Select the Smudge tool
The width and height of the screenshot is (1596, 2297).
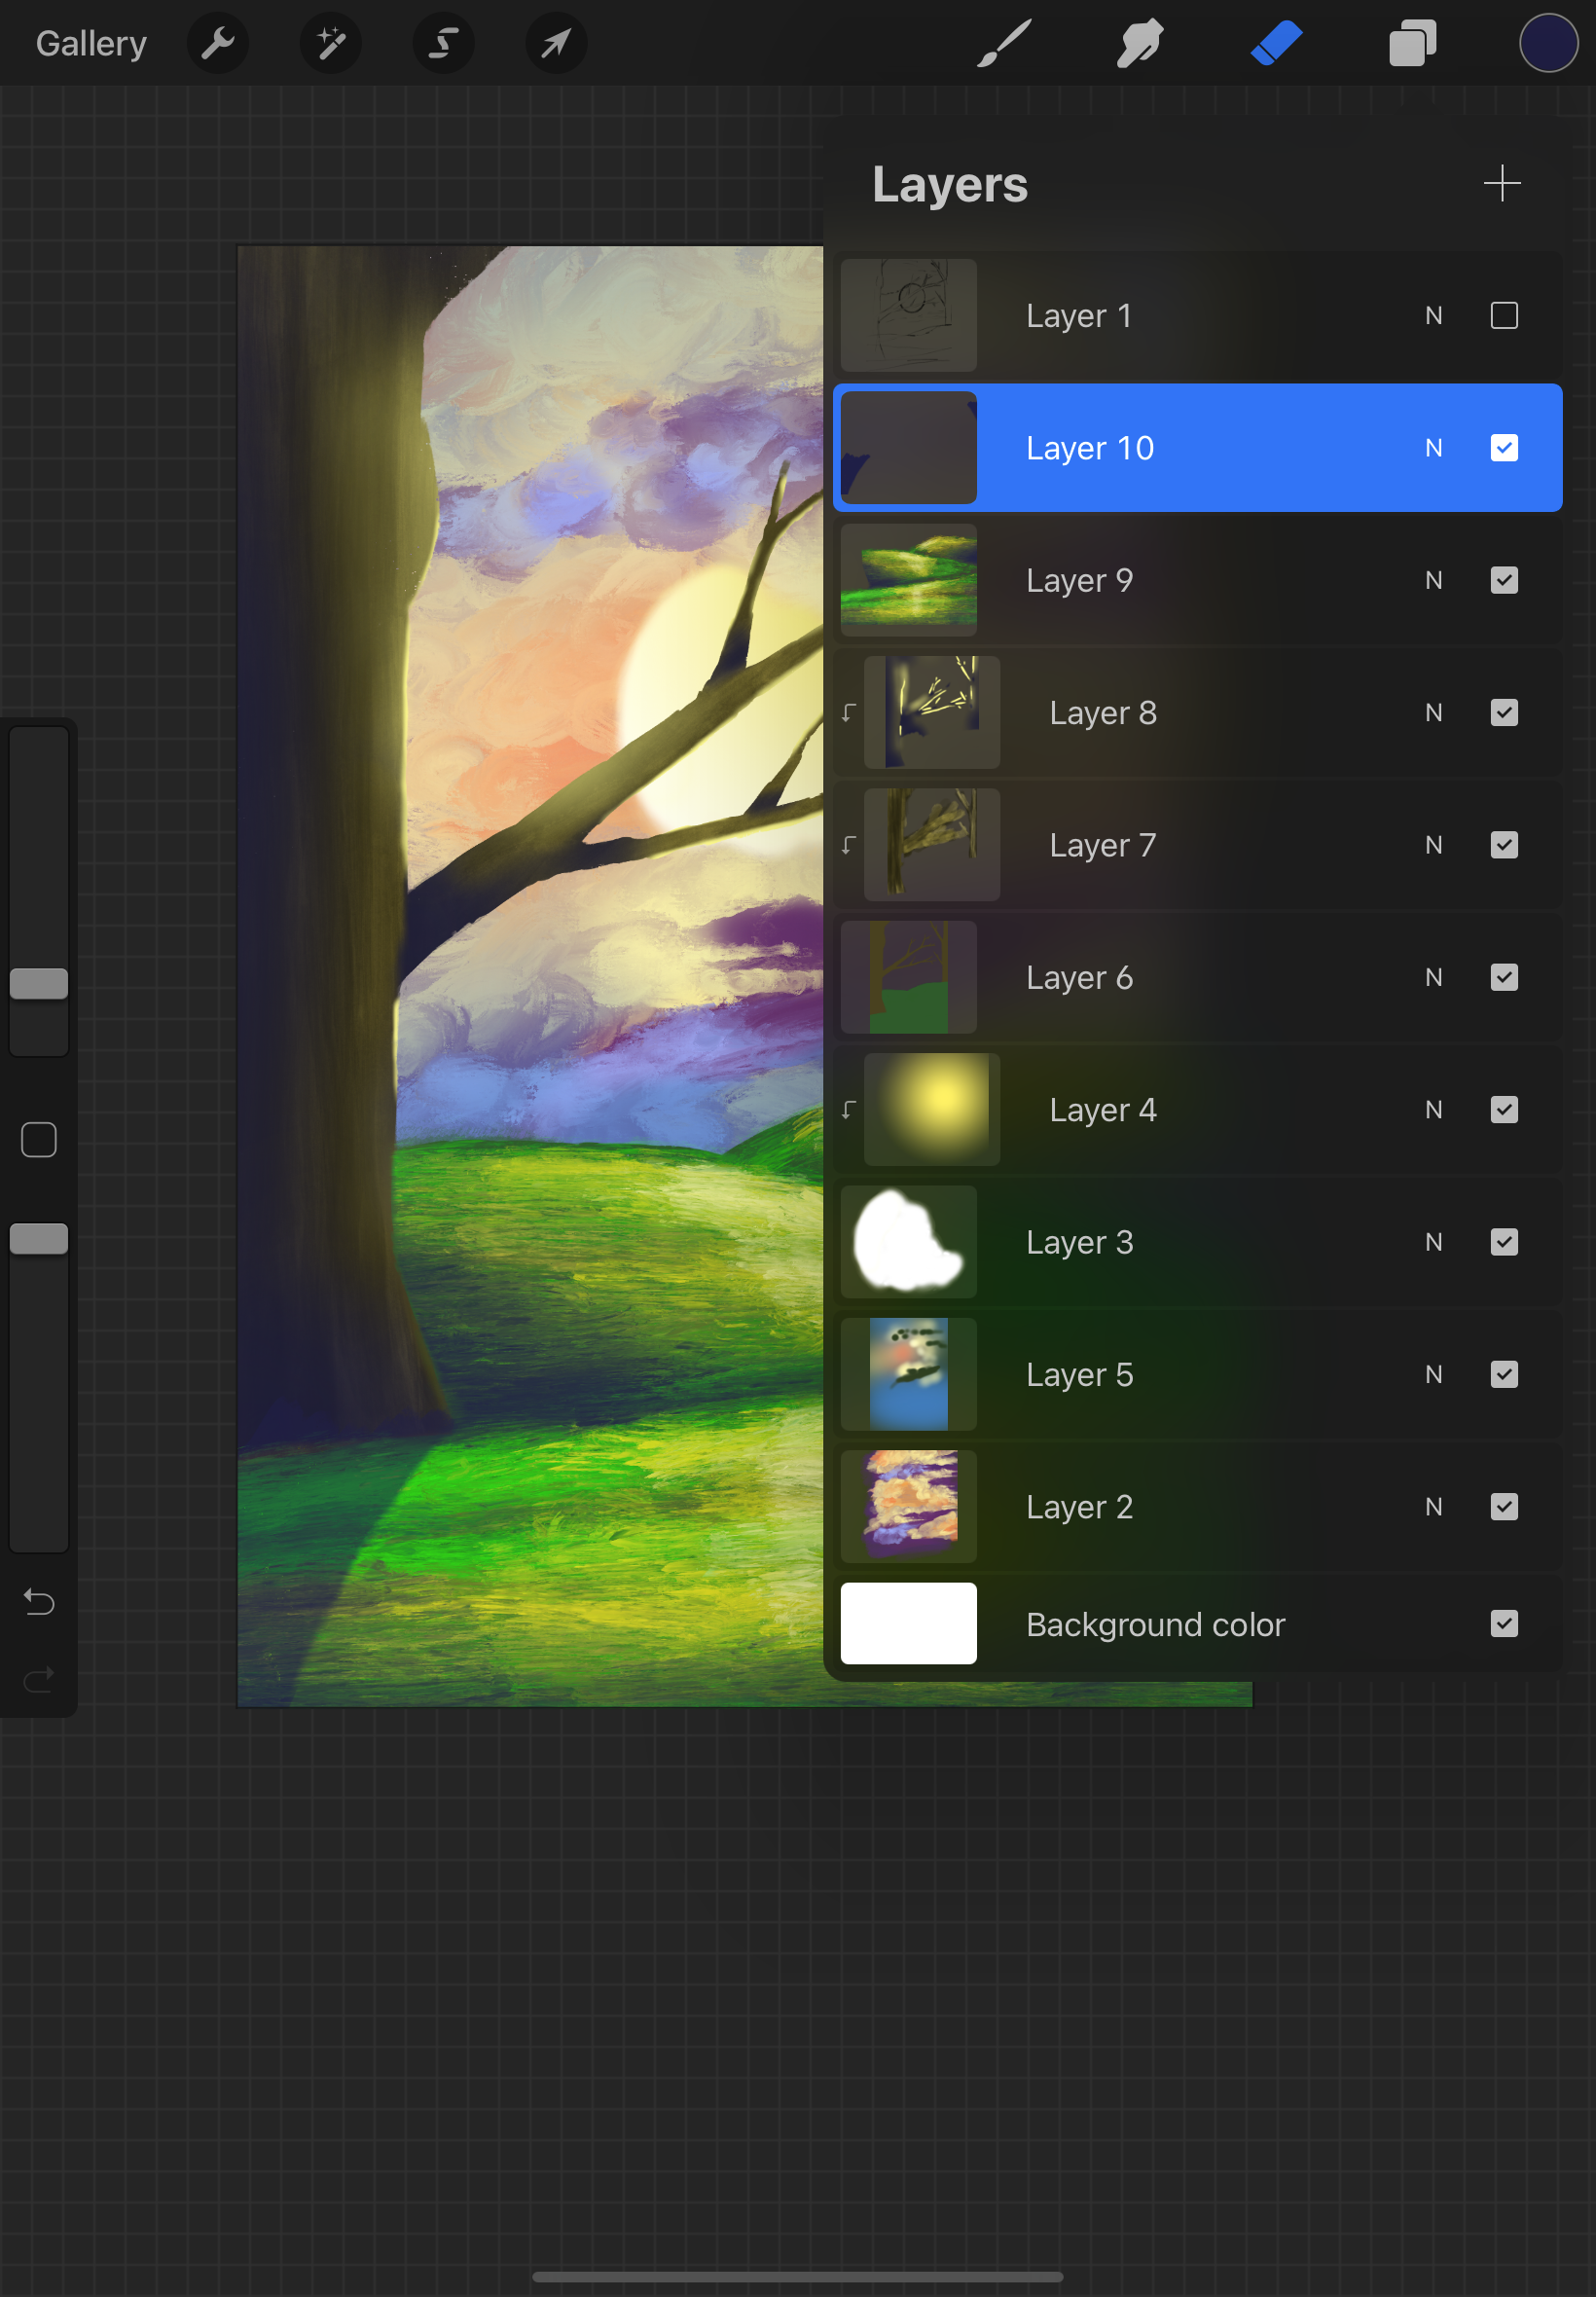(x=1139, y=42)
